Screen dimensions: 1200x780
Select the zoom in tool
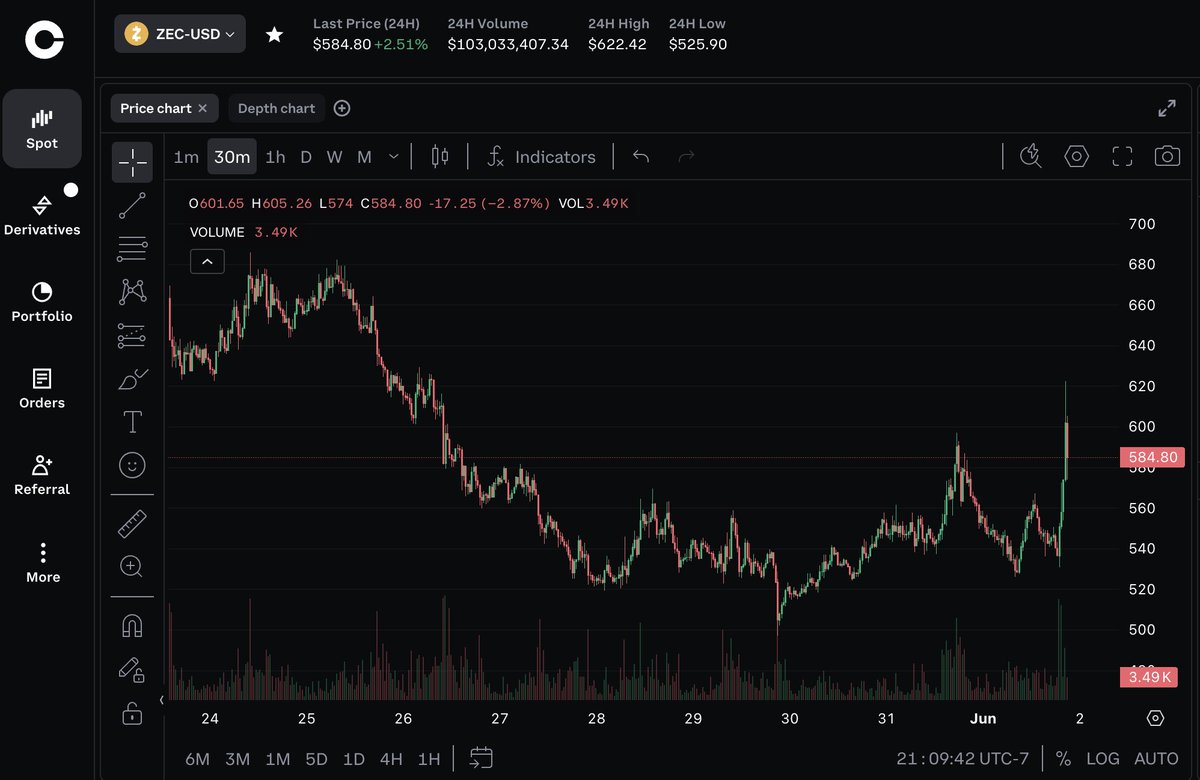click(132, 566)
